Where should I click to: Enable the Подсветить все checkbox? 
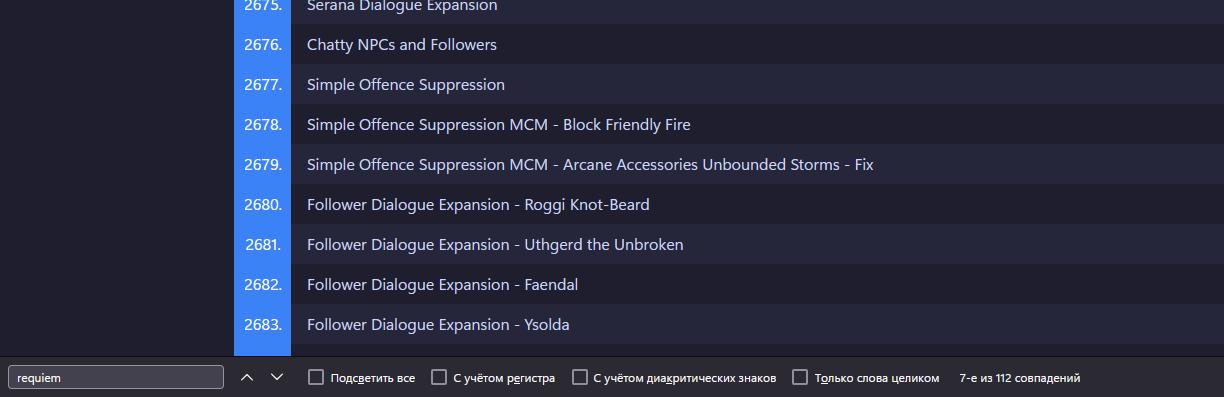click(316, 377)
